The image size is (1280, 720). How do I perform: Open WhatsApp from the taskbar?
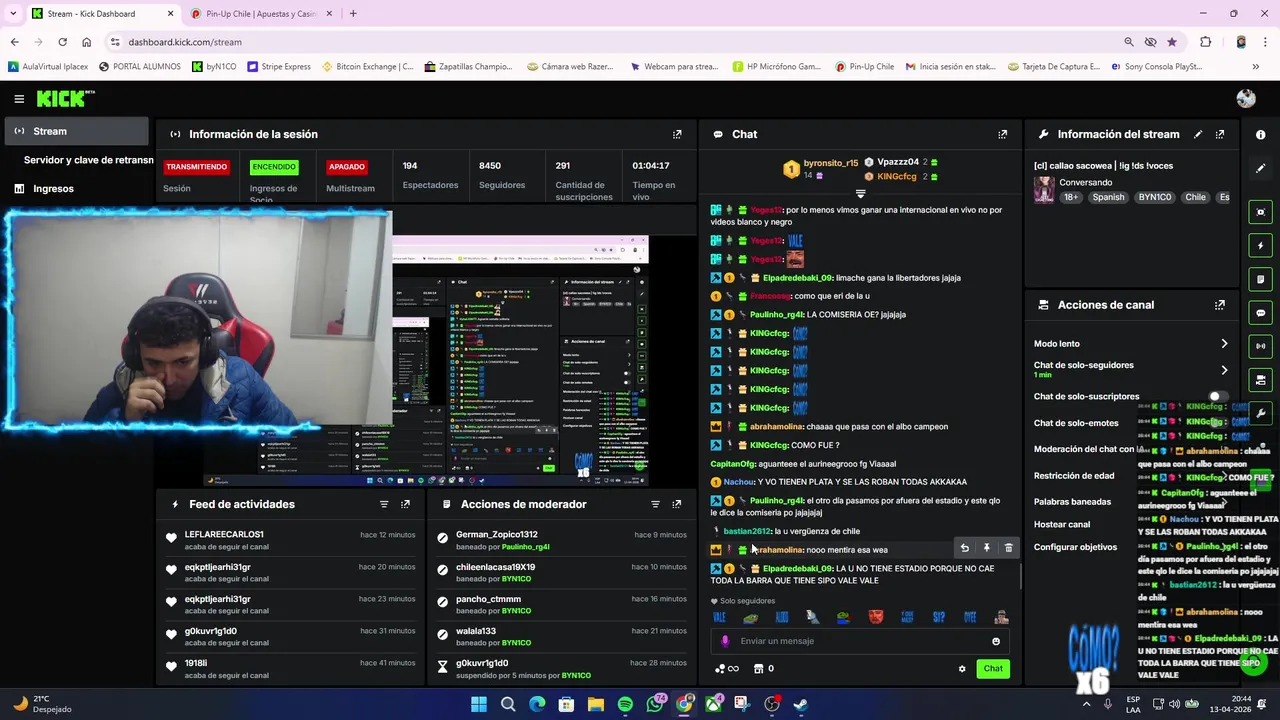pyautogui.click(x=655, y=704)
